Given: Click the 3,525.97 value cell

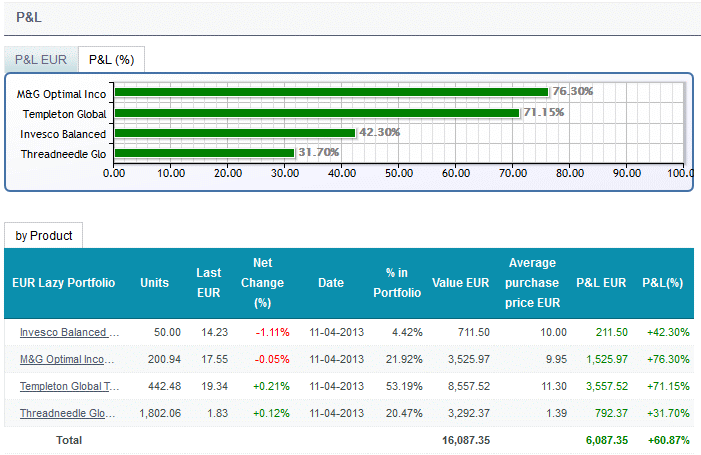Looking at the screenshot, I should coord(469,359).
